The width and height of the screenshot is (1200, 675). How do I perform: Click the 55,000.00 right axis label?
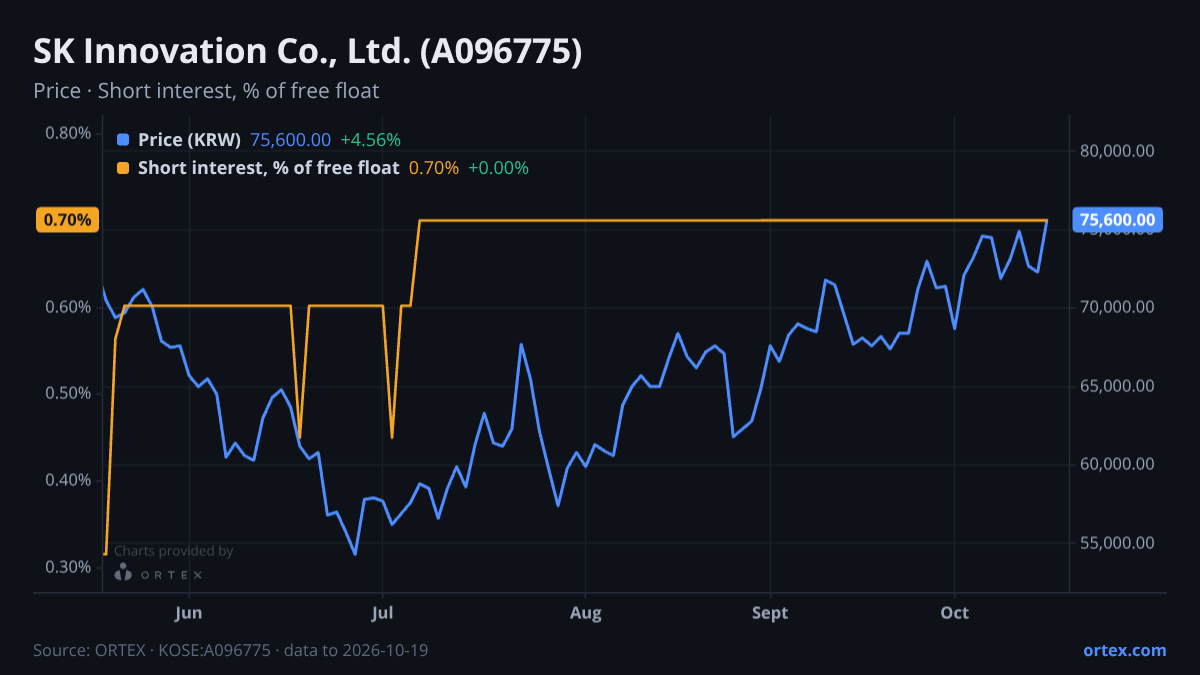pyautogui.click(x=1117, y=543)
